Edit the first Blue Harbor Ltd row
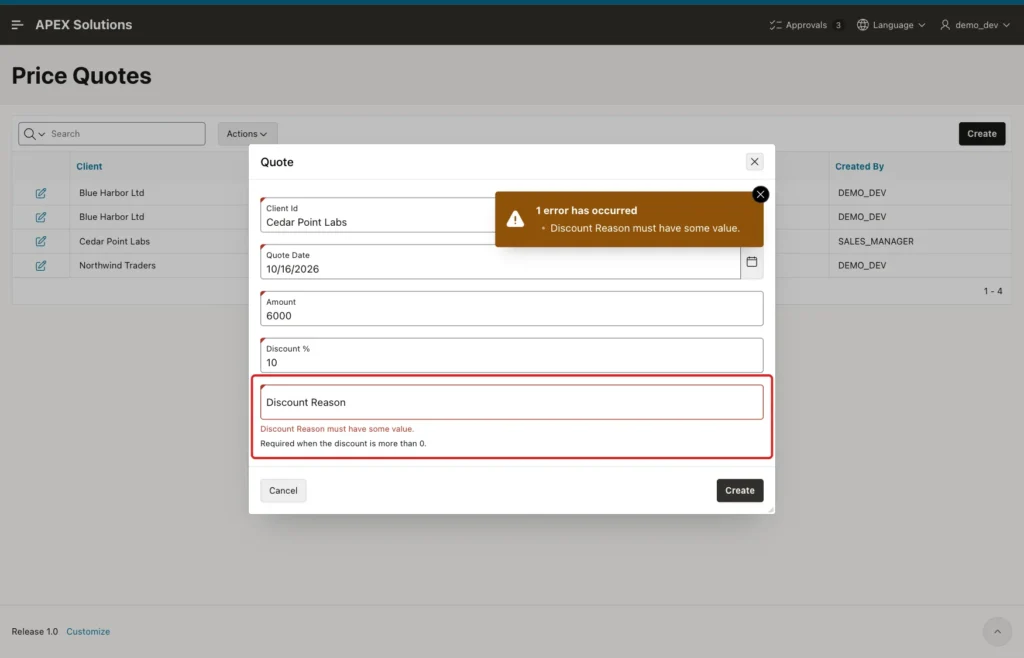Screen dimensions: 1024x658 coord(40,193)
